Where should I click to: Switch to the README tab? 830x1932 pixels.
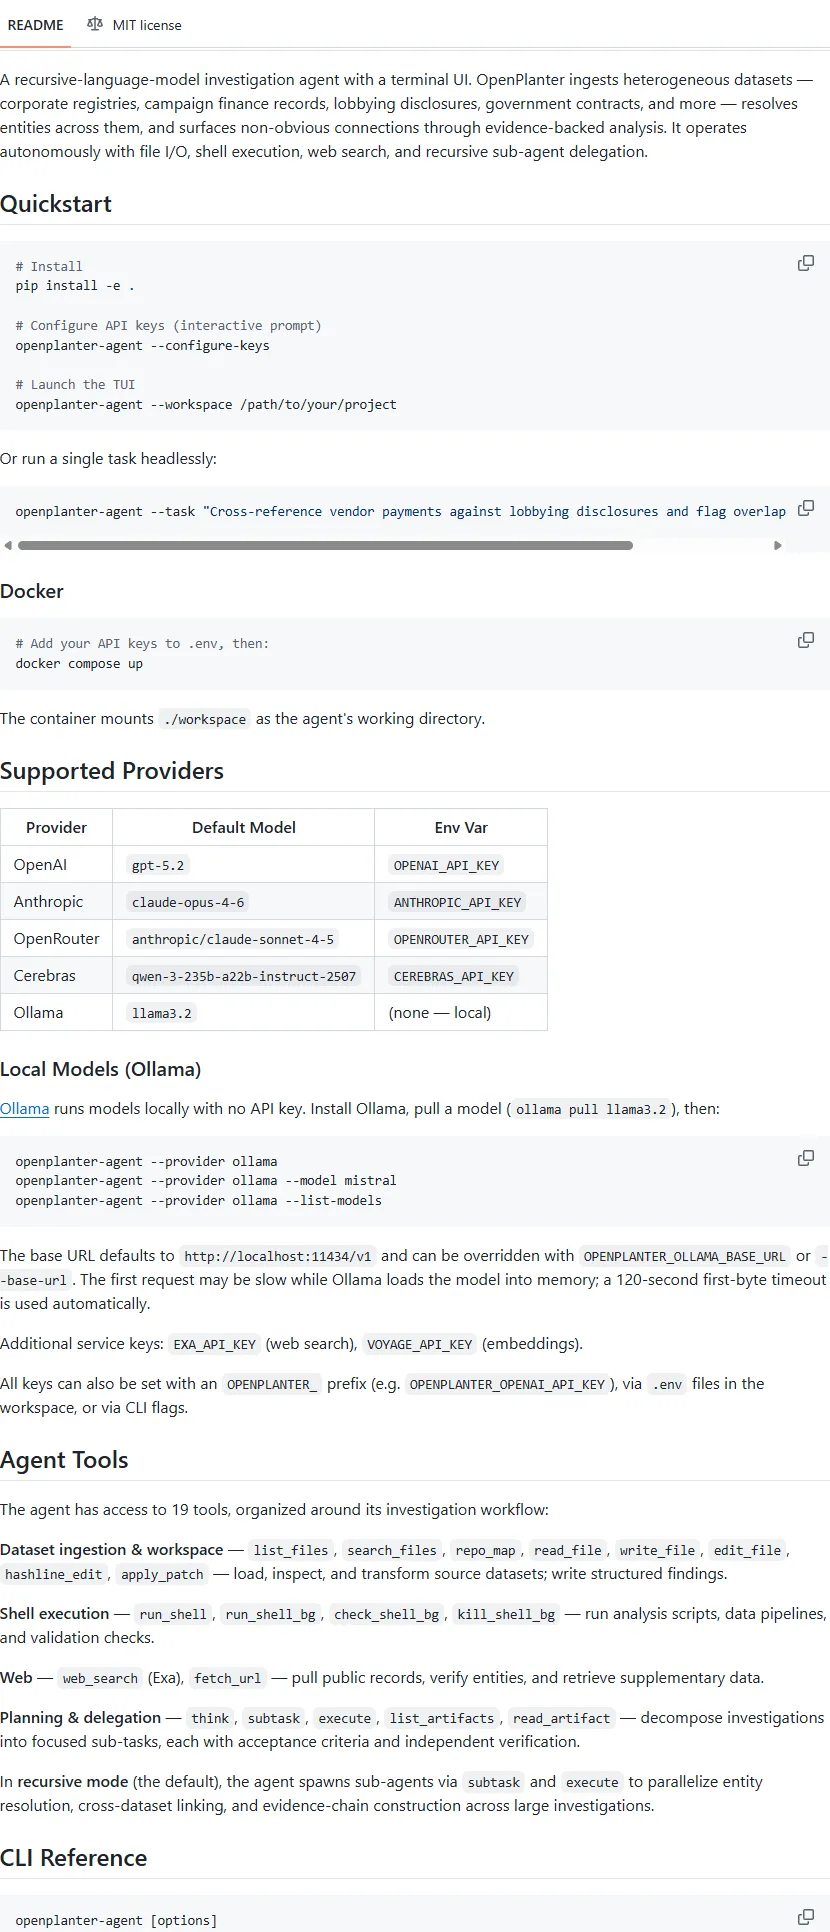pyautogui.click(x=35, y=25)
